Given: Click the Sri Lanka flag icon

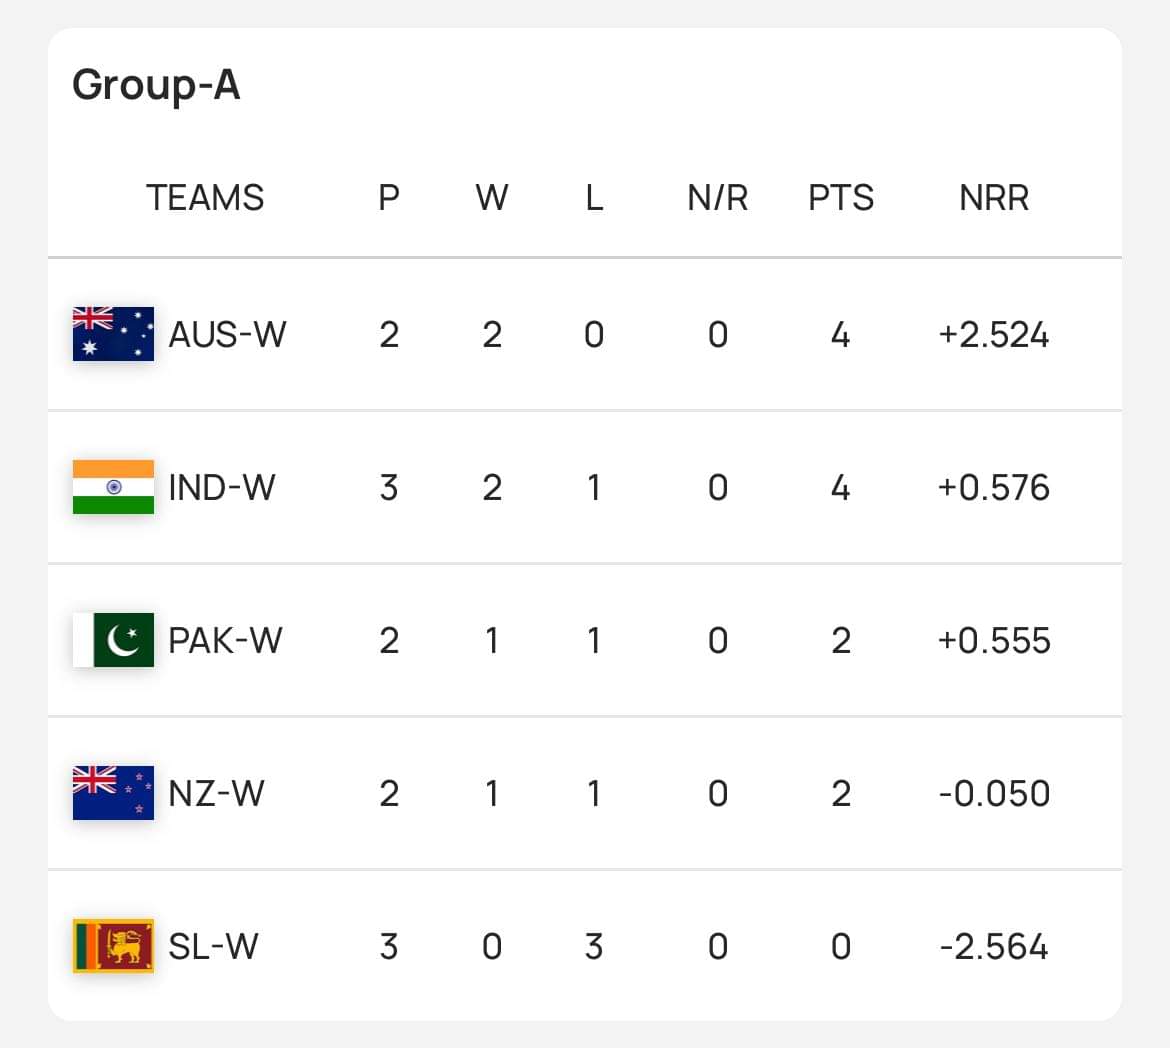Looking at the screenshot, I should tap(113, 946).
